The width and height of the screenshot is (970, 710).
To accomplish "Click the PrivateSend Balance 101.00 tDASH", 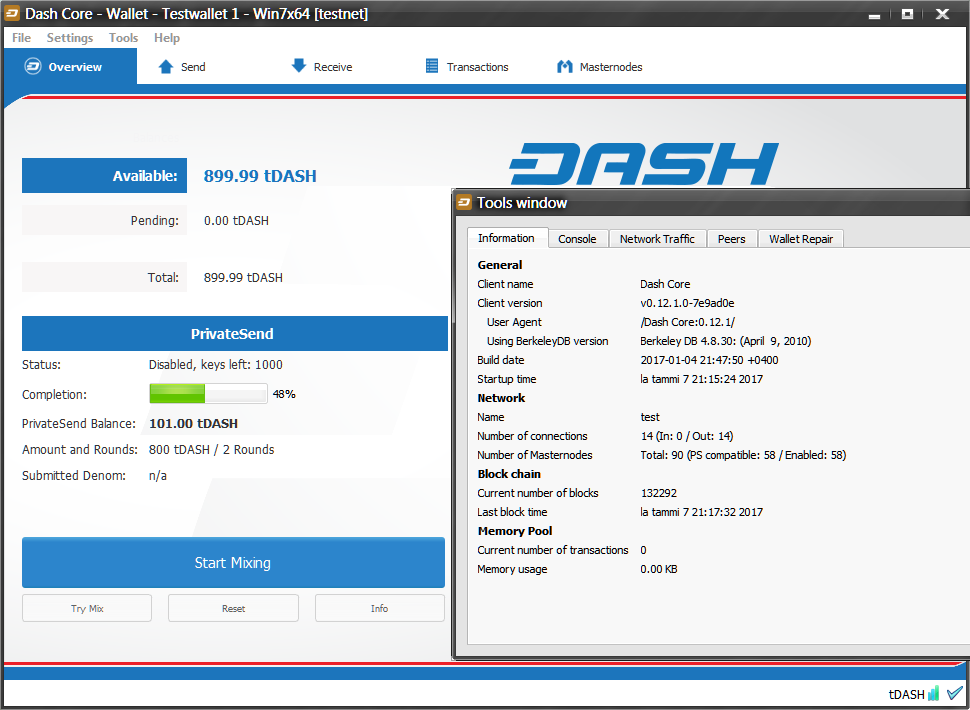I will [194, 424].
